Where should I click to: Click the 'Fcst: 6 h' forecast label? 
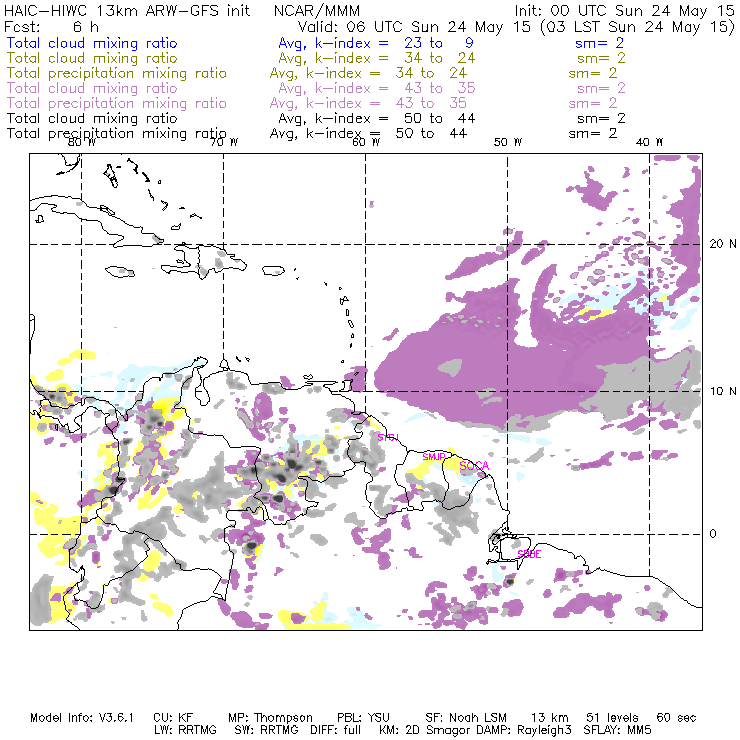coord(51,26)
